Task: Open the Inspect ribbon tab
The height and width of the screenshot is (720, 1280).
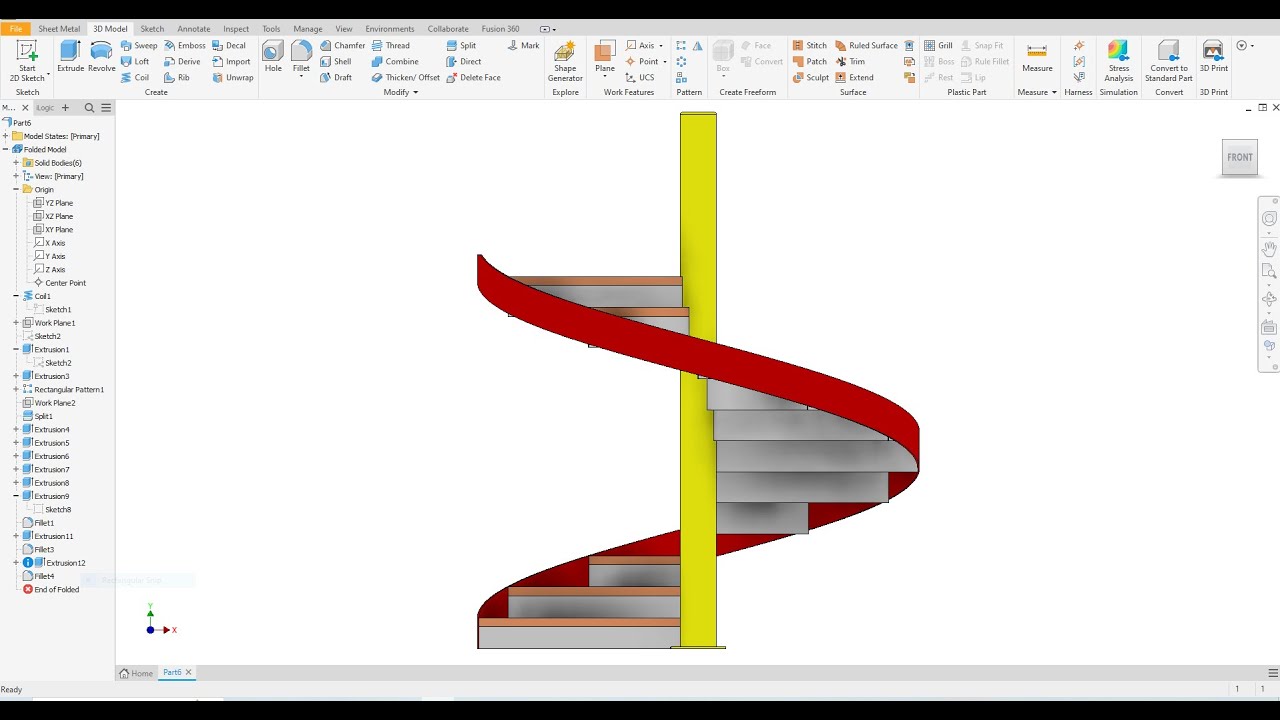Action: [236, 29]
